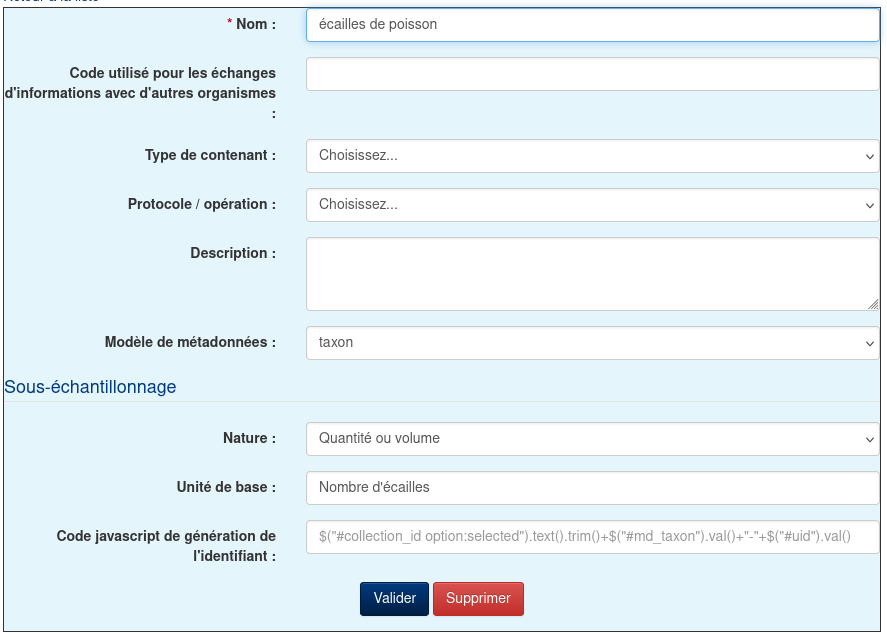Screen dimensions: 887x637
Task: Expand the Protocole / opération dropdown
Action: coord(592,205)
